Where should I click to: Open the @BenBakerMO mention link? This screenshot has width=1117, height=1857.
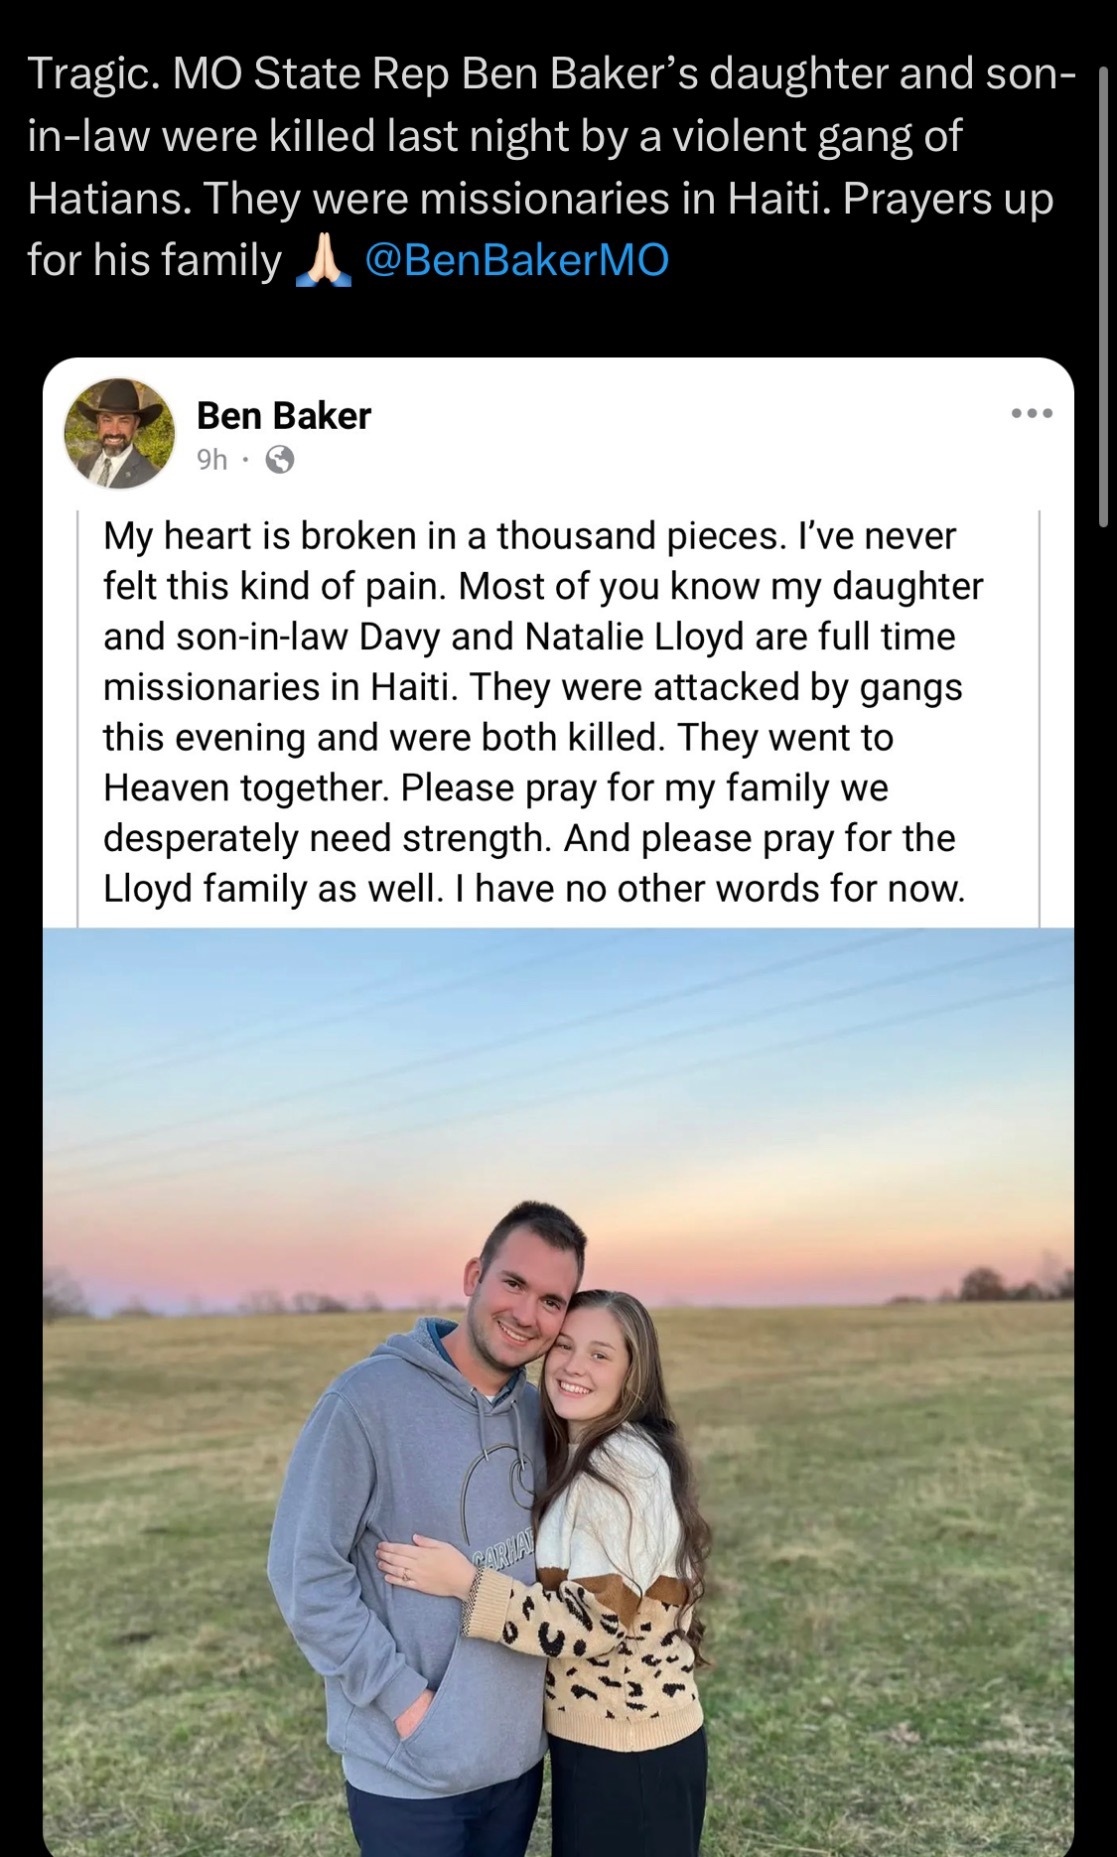click(516, 261)
